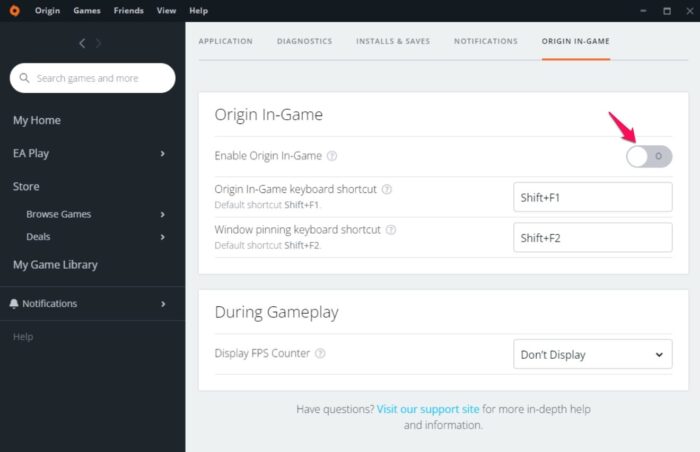
Task: Toggle Enable Origin In-Game switch
Action: 649,156
